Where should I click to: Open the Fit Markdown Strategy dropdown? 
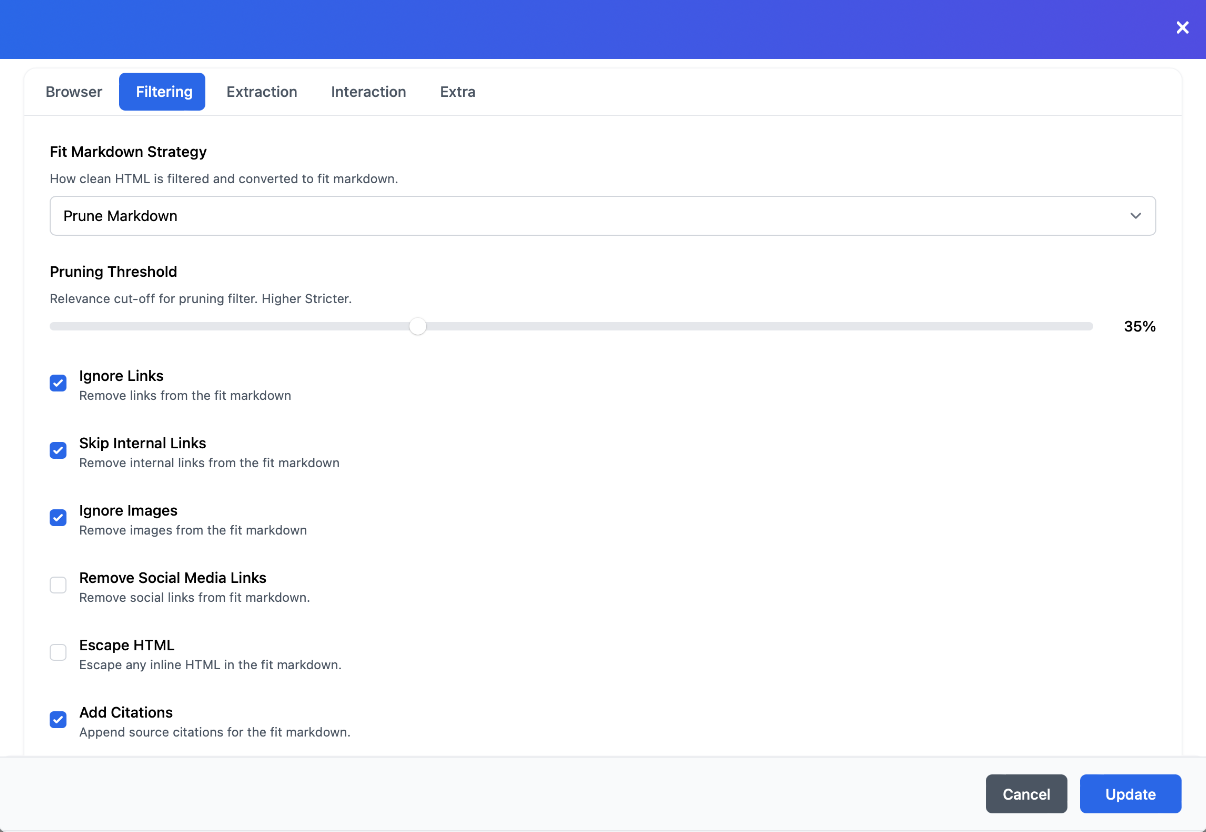click(x=603, y=216)
